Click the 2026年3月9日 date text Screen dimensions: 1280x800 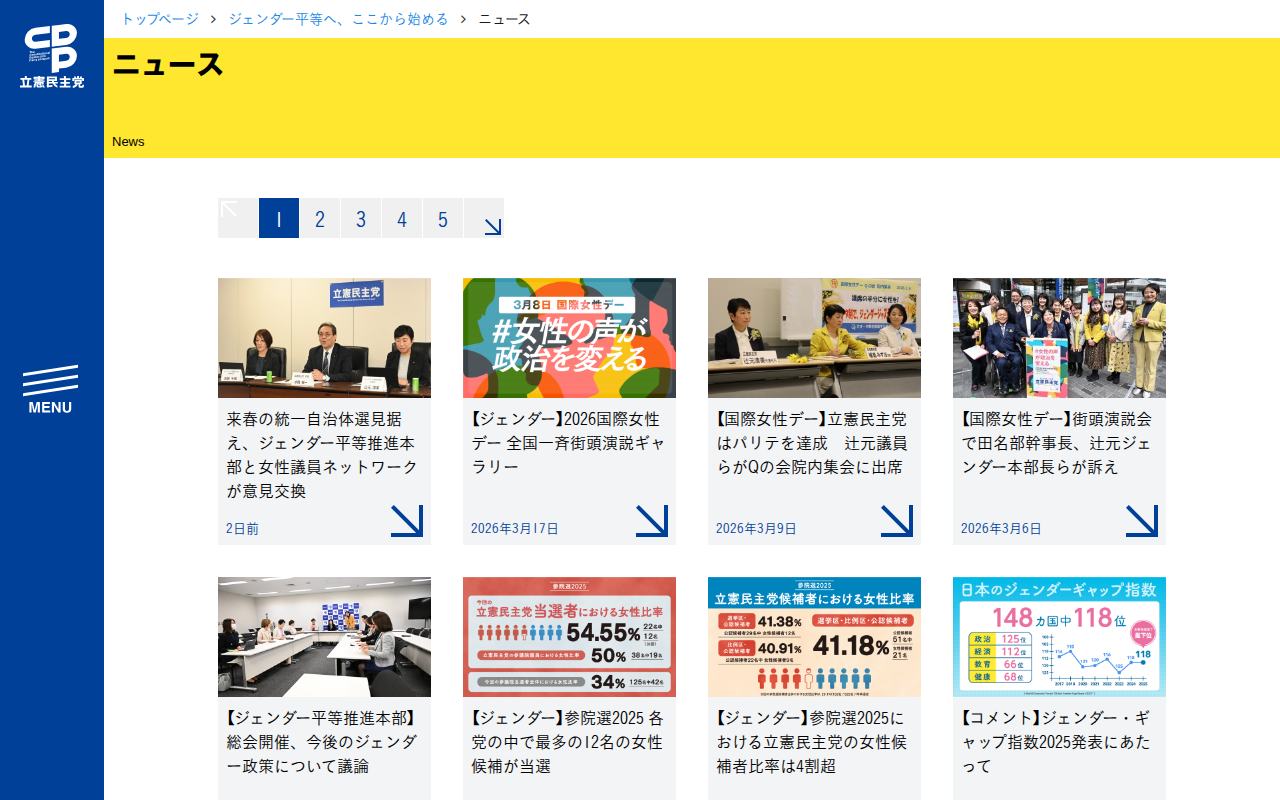(756, 528)
